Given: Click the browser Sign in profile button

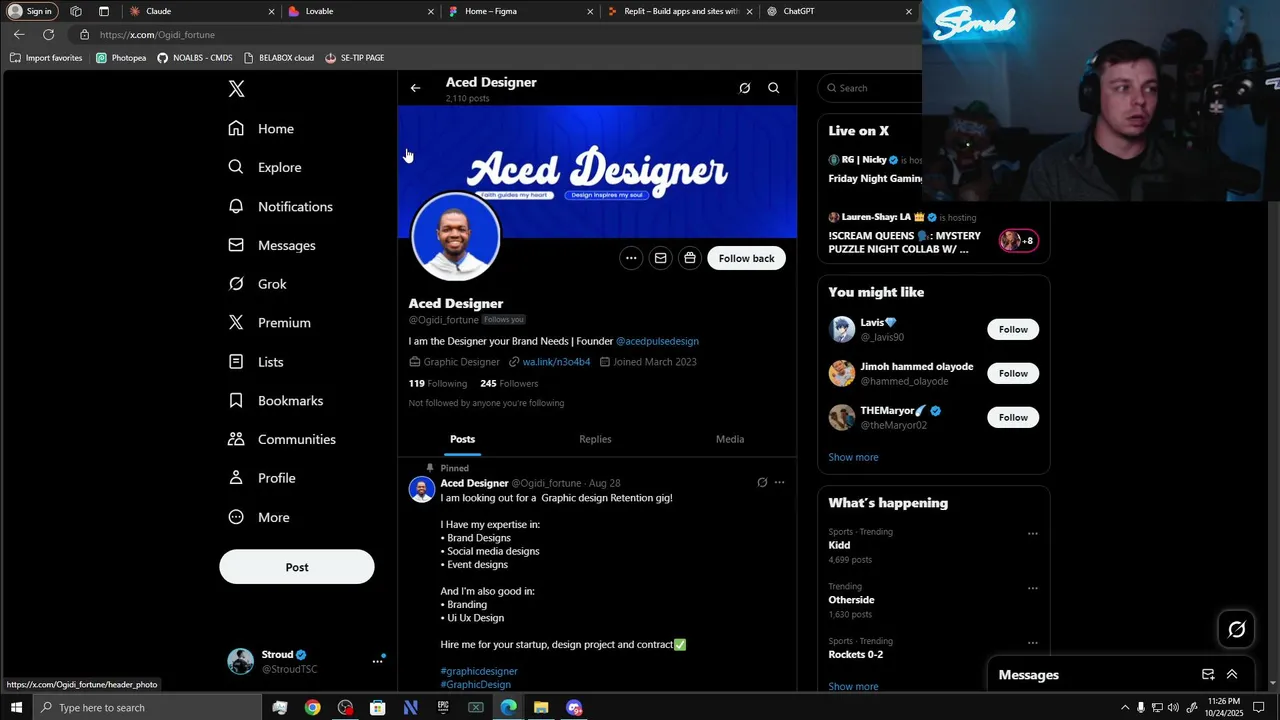Looking at the screenshot, I should coord(30,11).
